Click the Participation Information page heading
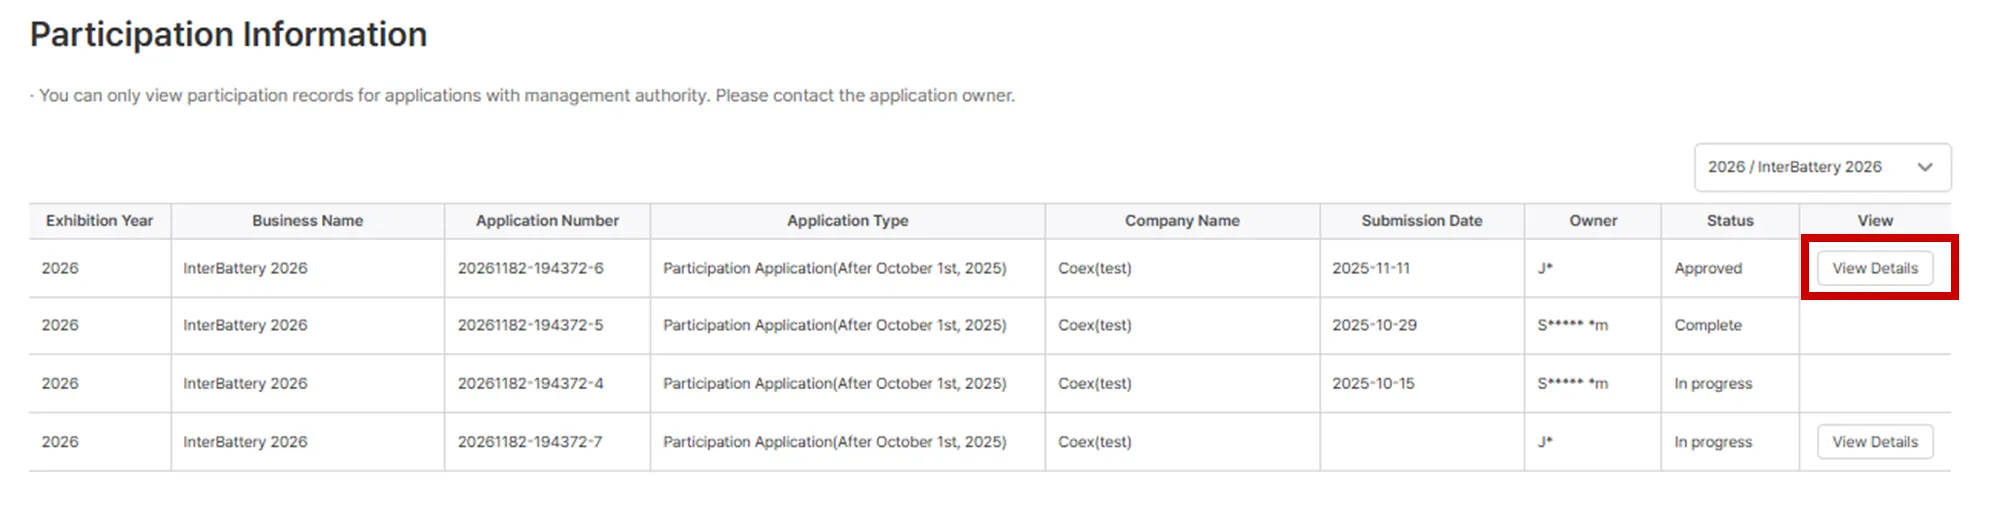Image resolution: width=2000 pixels, height=527 pixels. [x=228, y=35]
